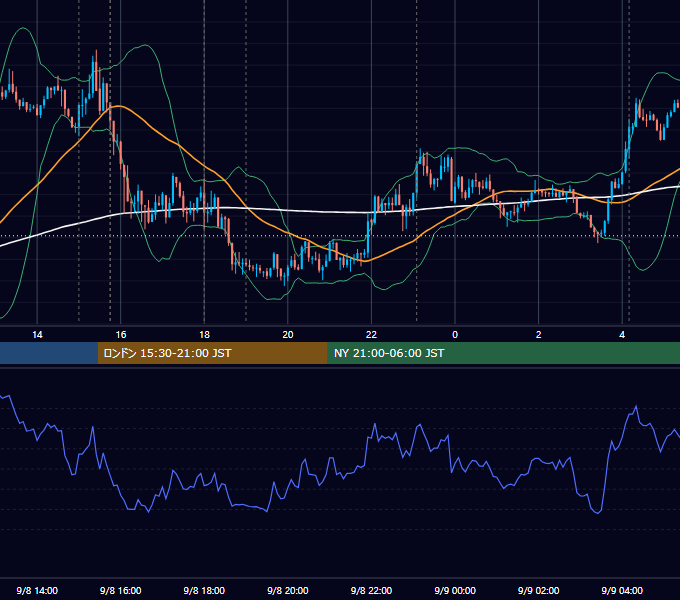Click the 14 hour label on the upper axis
680x600 pixels.
37,335
